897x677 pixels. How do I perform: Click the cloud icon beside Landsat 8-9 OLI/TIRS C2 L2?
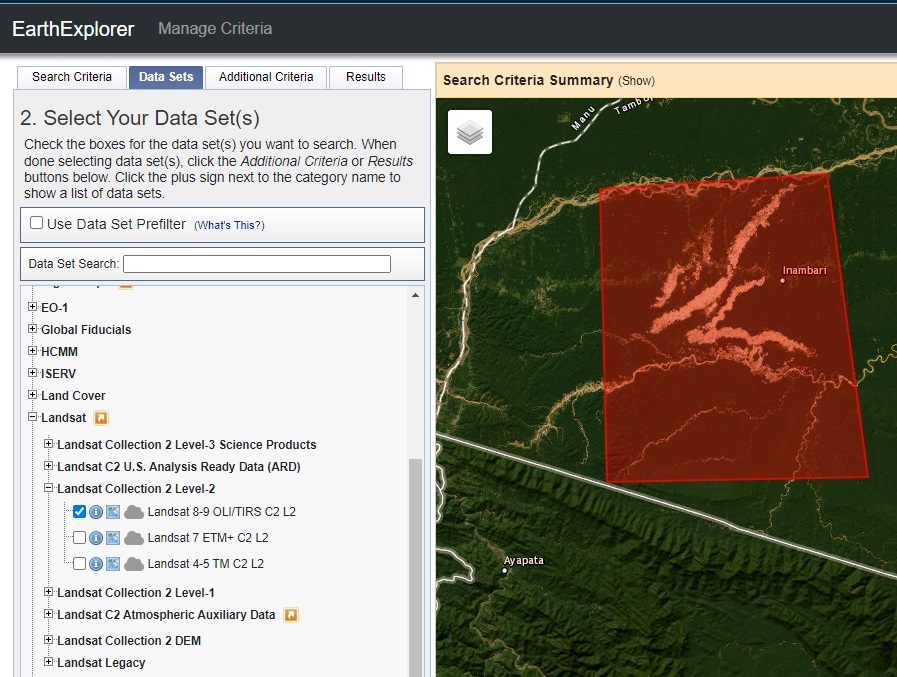click(134, 512)
